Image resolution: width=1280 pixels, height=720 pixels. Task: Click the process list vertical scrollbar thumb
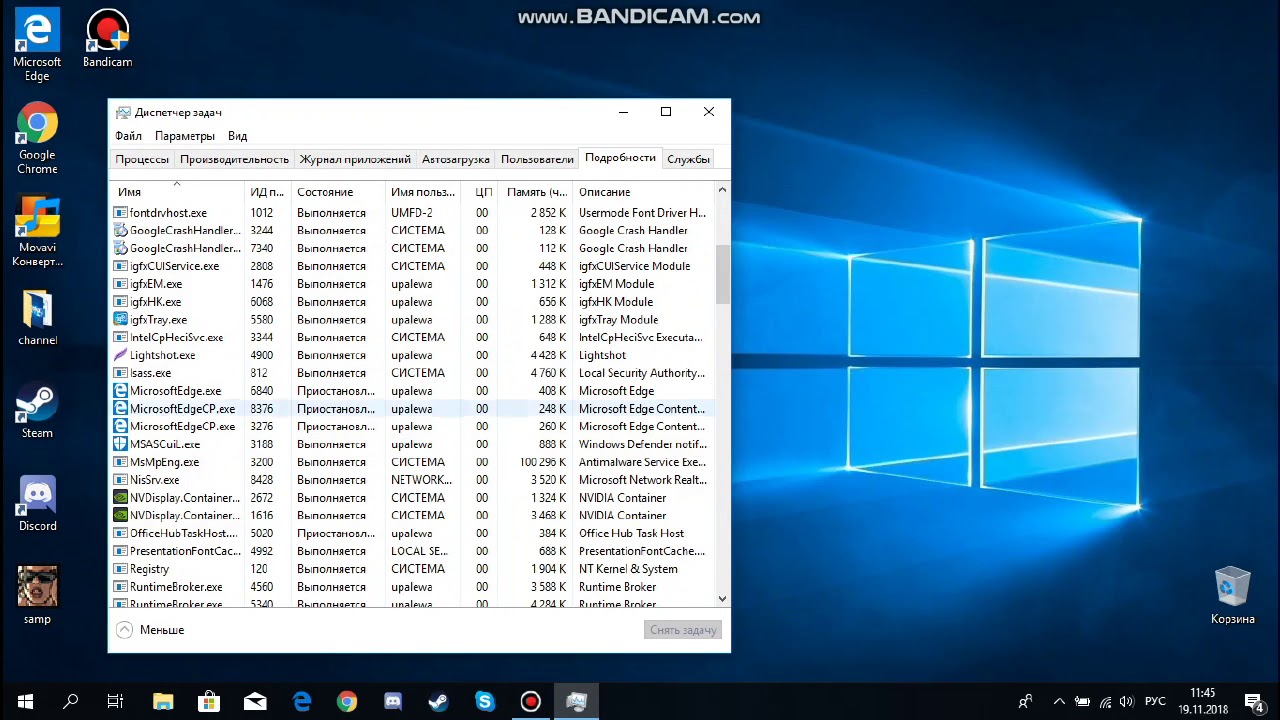pos(722,272)
